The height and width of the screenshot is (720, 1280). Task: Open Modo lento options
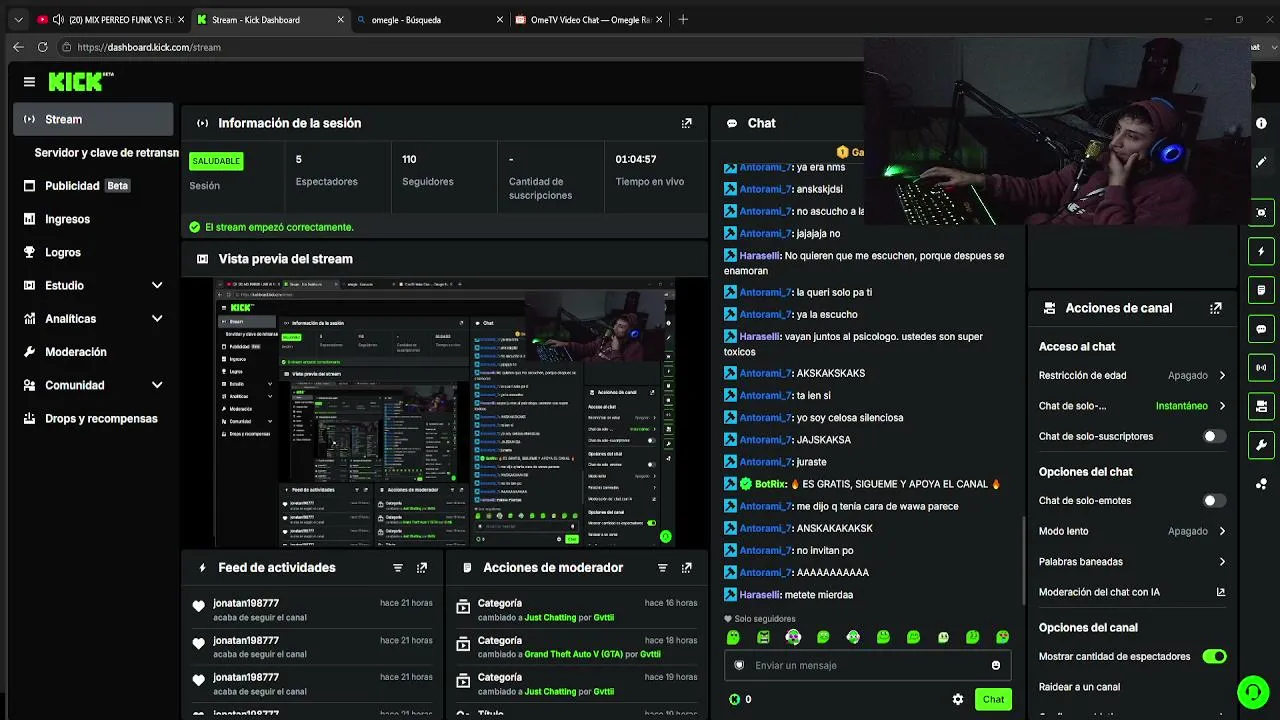click(1132, 531)
